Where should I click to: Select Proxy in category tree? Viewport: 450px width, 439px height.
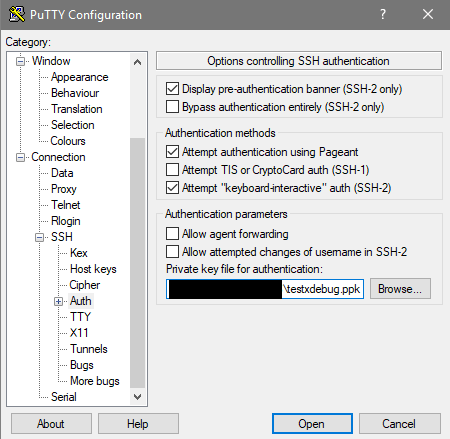coord(64,189)
